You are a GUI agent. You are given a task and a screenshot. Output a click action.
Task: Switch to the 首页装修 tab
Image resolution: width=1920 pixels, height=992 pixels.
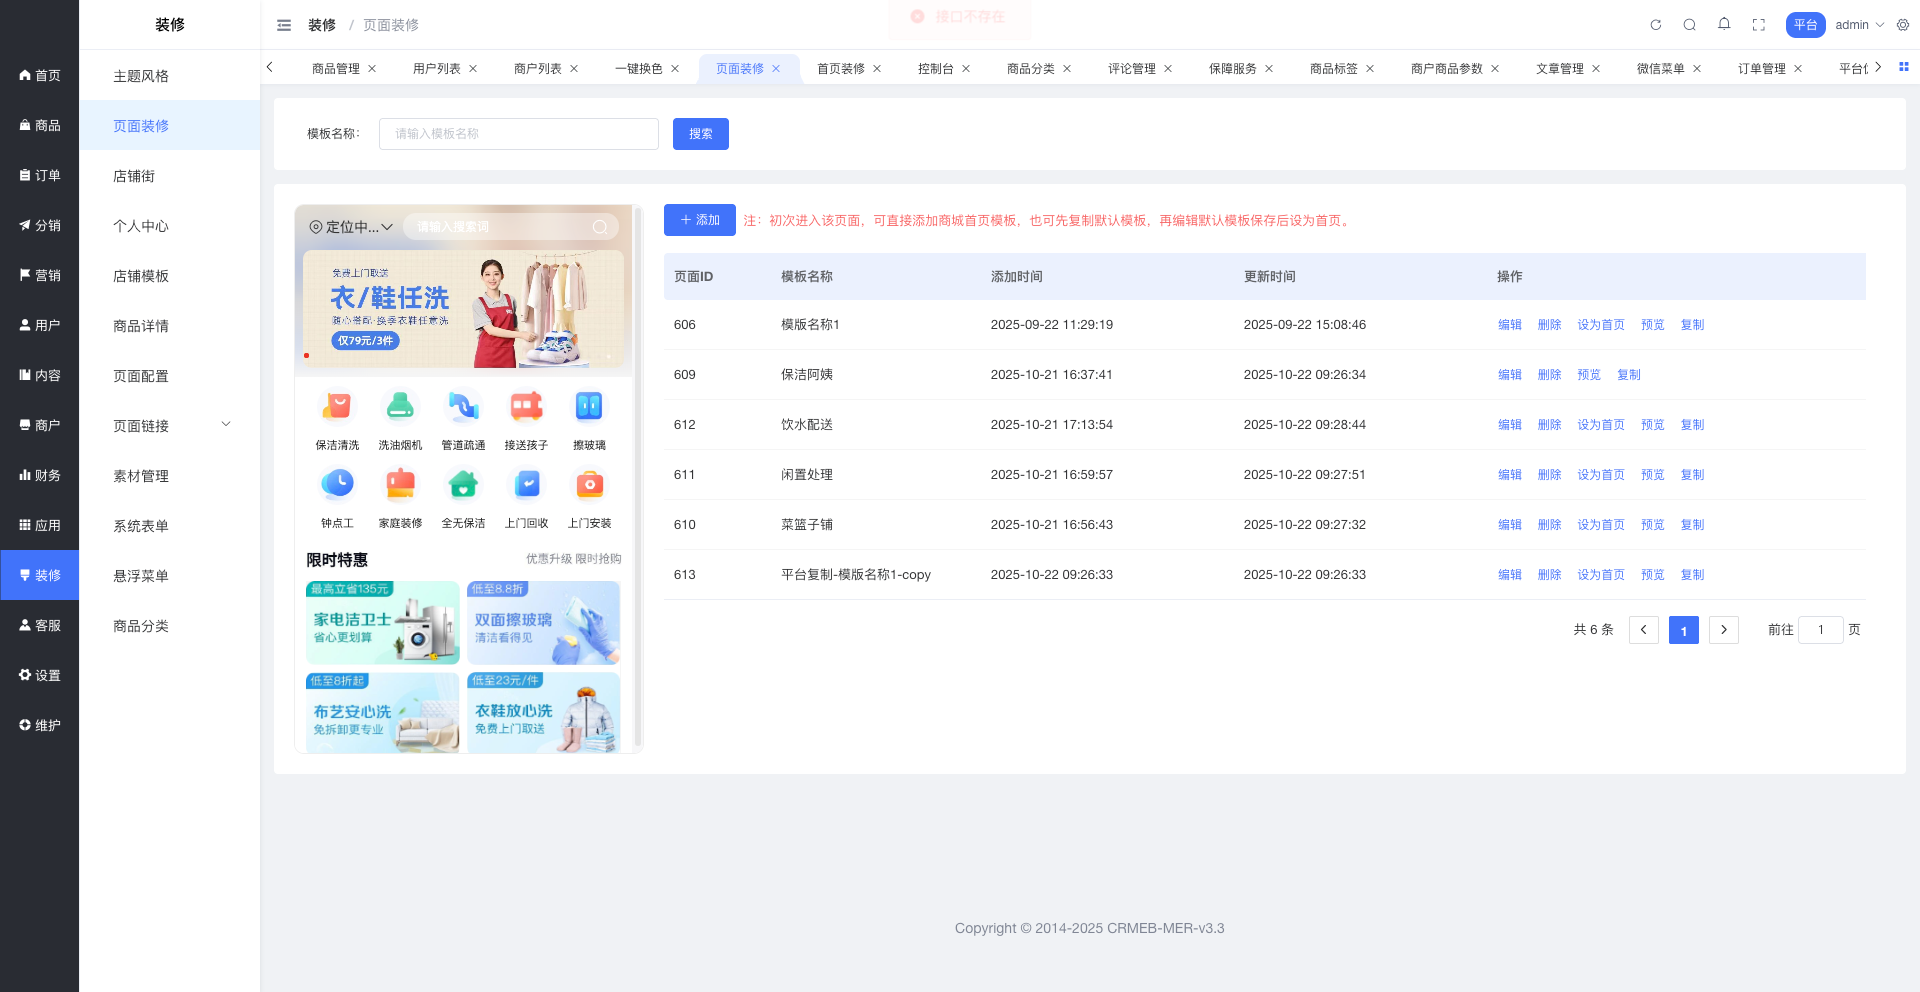tap(840, 69)
